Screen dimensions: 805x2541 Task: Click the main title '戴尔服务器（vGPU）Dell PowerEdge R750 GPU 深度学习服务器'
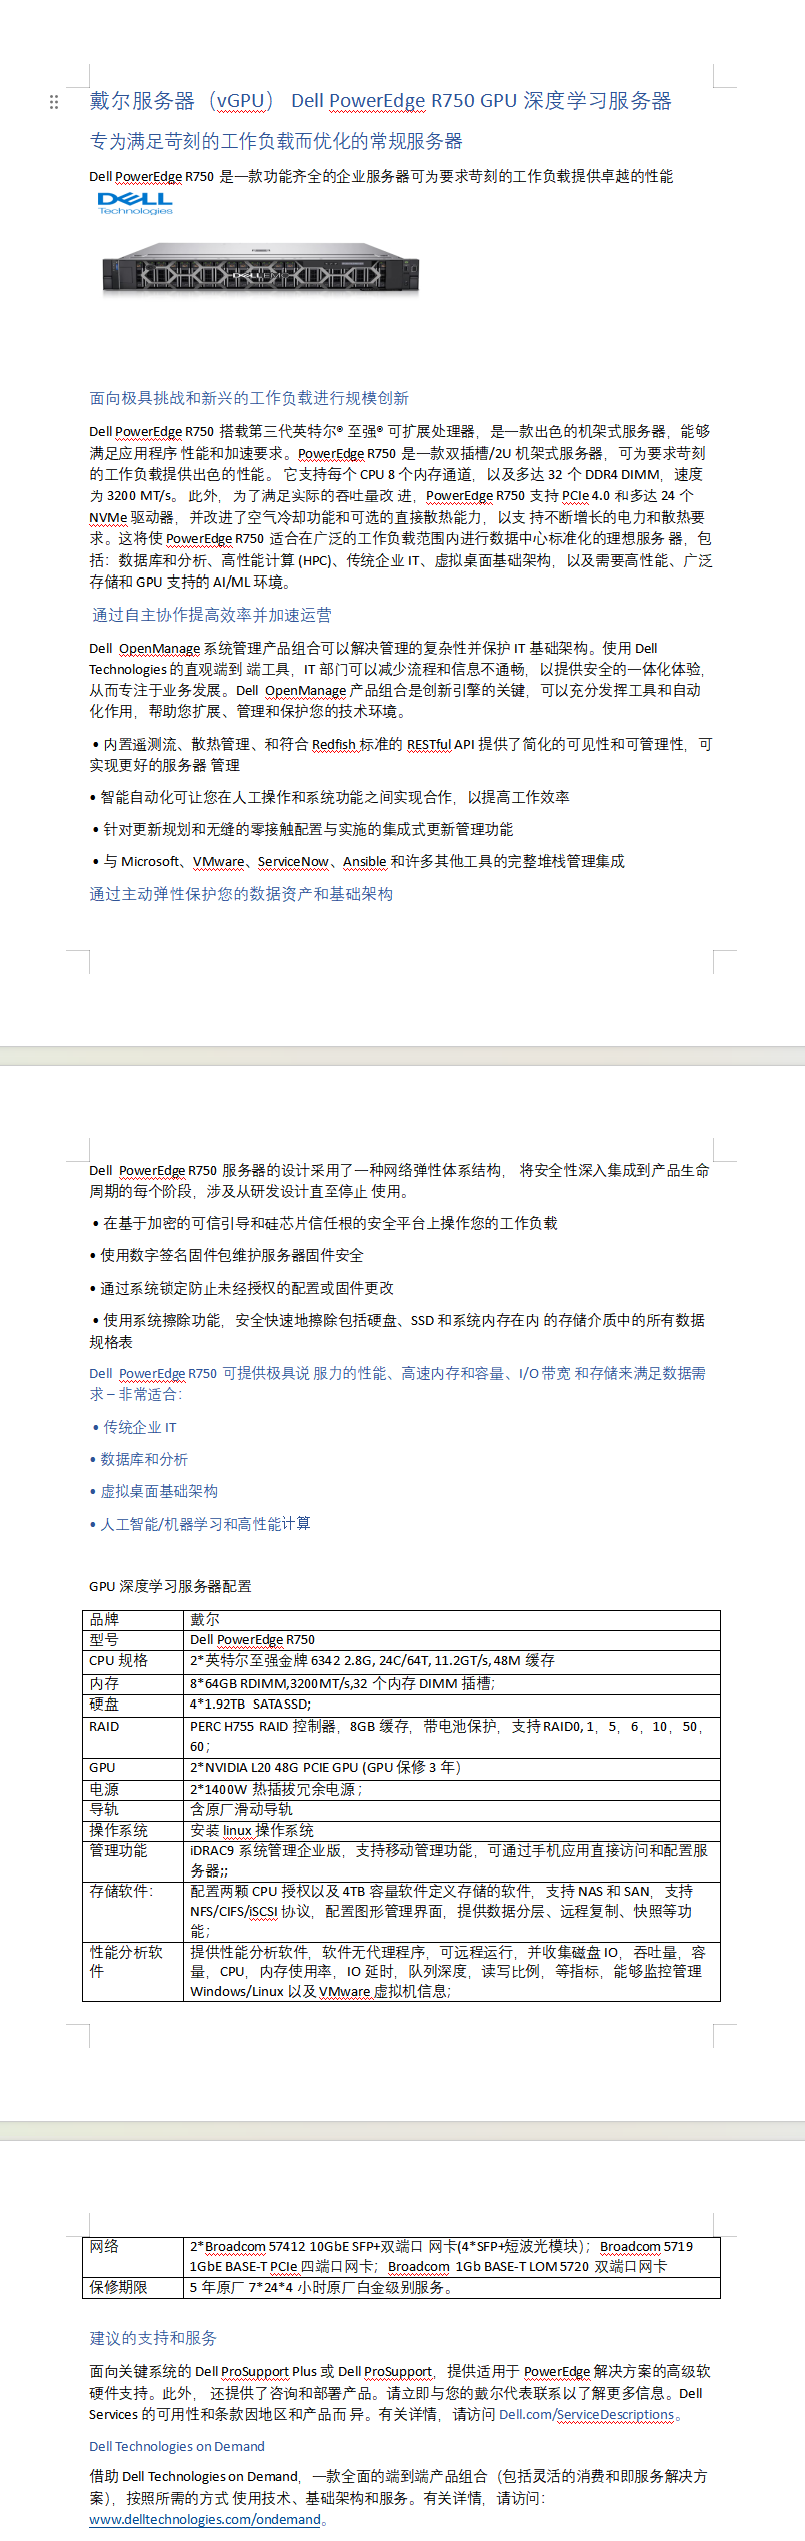coord(380,101)
